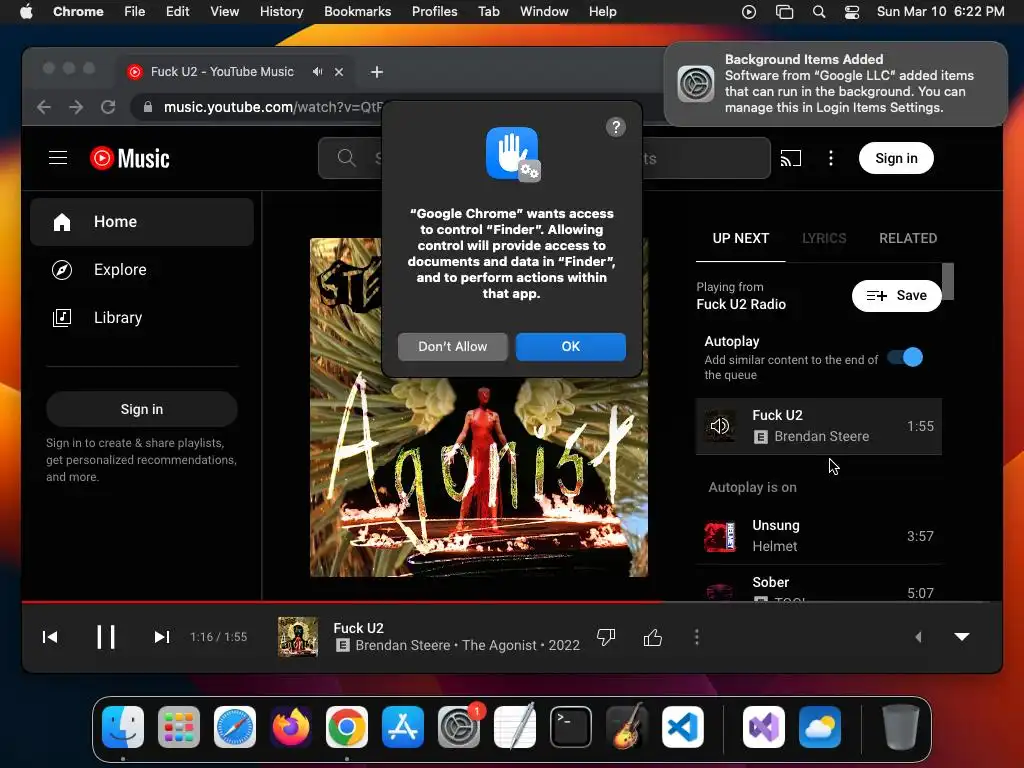1024x768 pixels.
Task: Expand volume controls with left arrow
Action: click(918, 637)
